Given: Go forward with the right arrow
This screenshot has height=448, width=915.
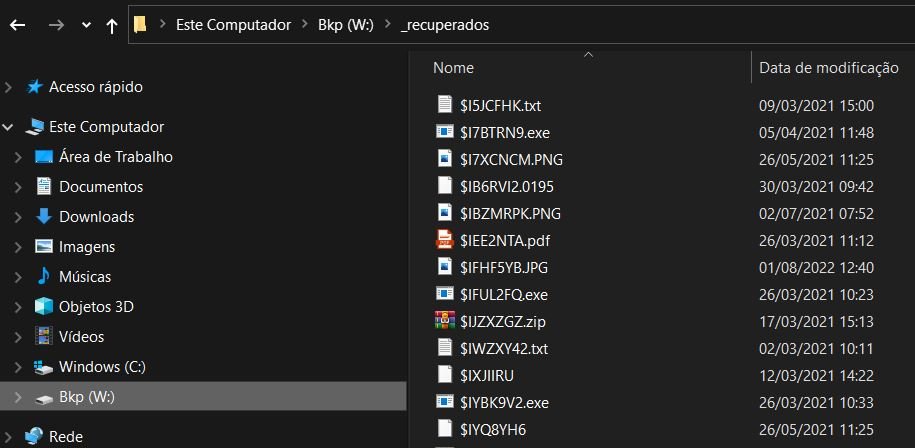Looking at the screenshot, I should coord(57,25).
